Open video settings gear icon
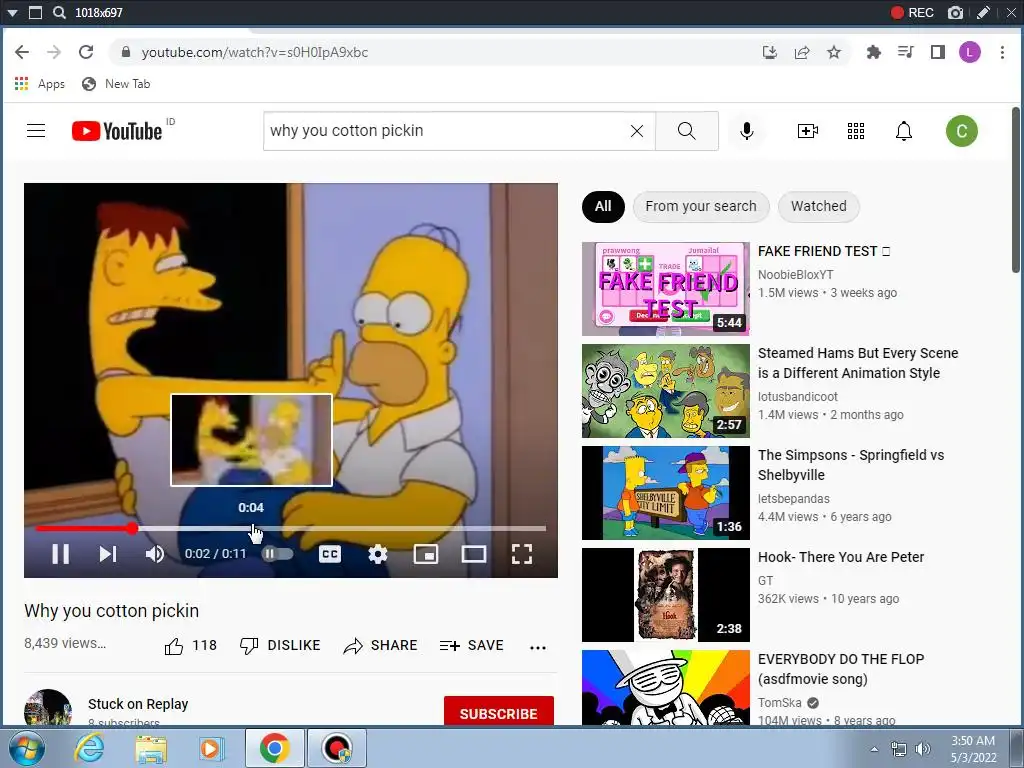Image resolution: width=1024 pixels, height=768 pixels. click(377, 554)
